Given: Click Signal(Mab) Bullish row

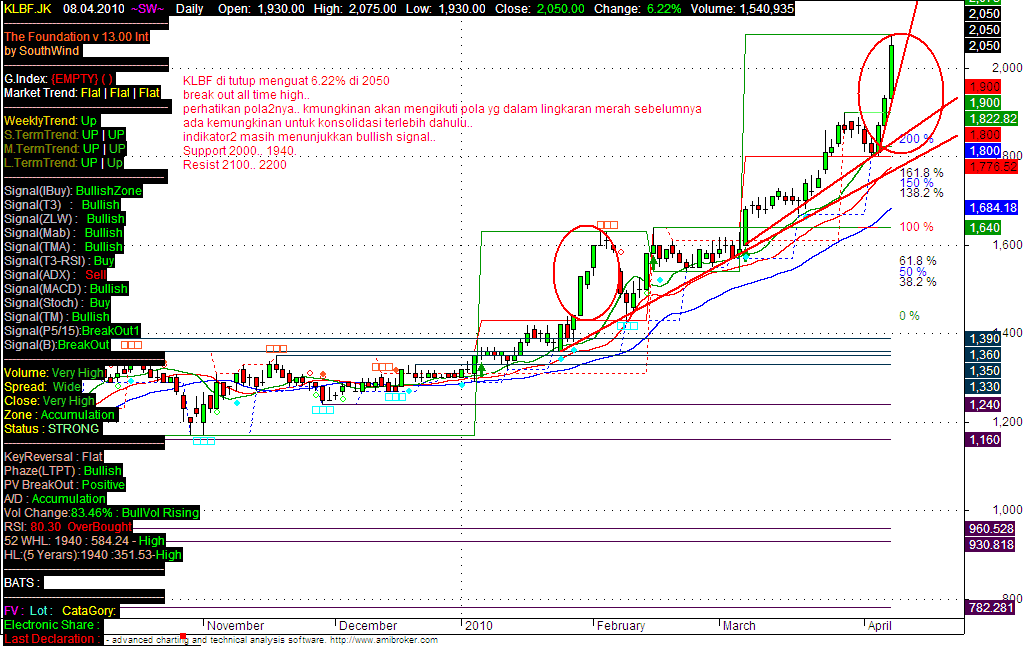Looking at the screenshot, I should 63,233.
